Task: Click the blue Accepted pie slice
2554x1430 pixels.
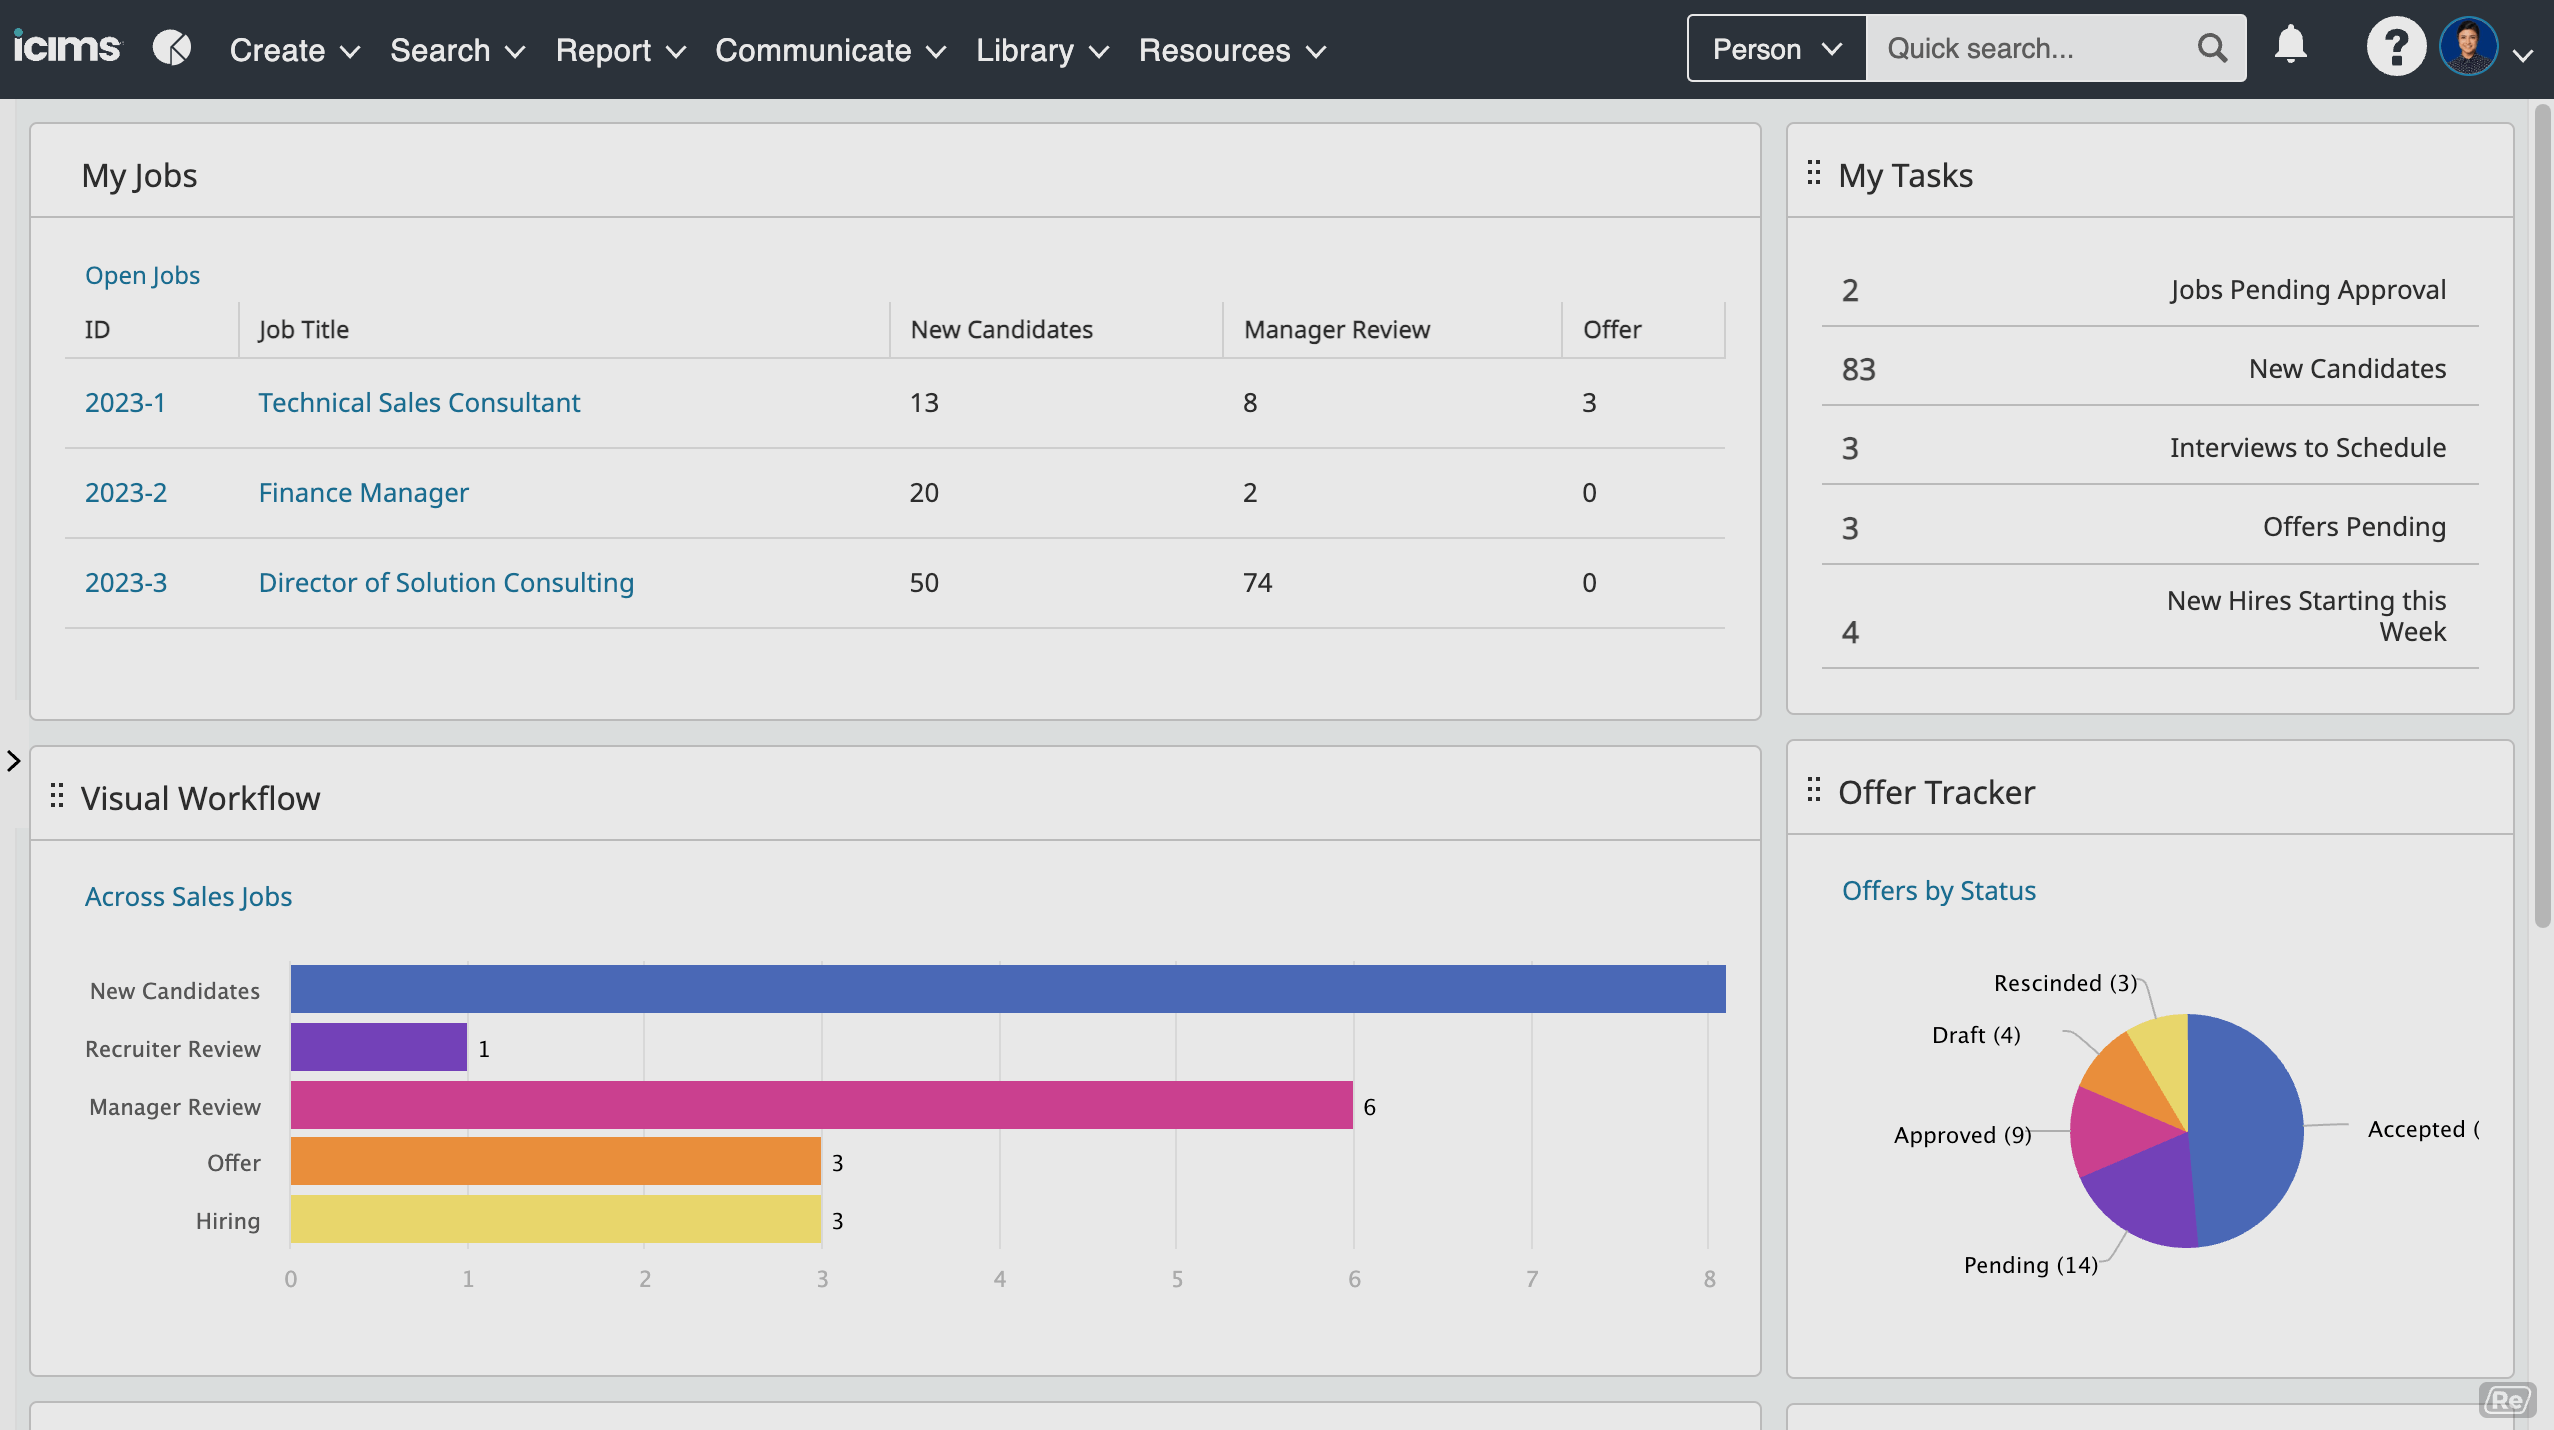Action: (2248, 1130)
